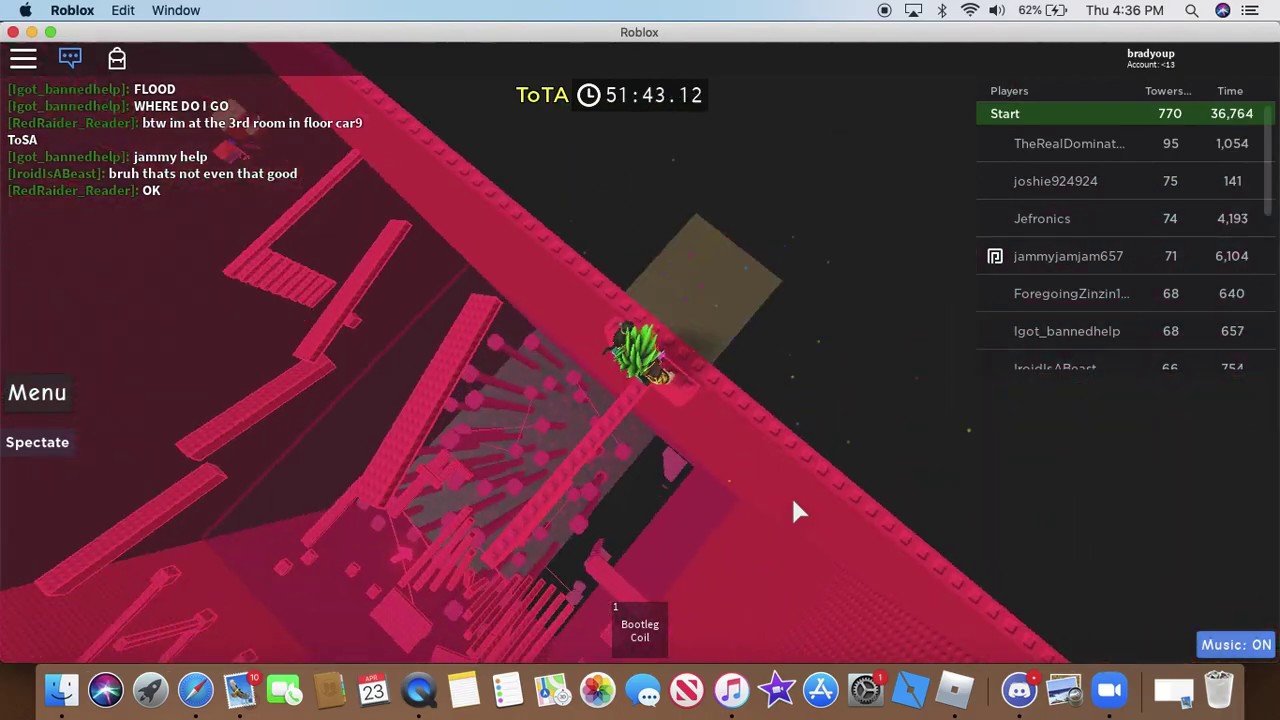Open the Apple menu
The height and width of the screenshot is (720, 1280).
click(25, 10)
